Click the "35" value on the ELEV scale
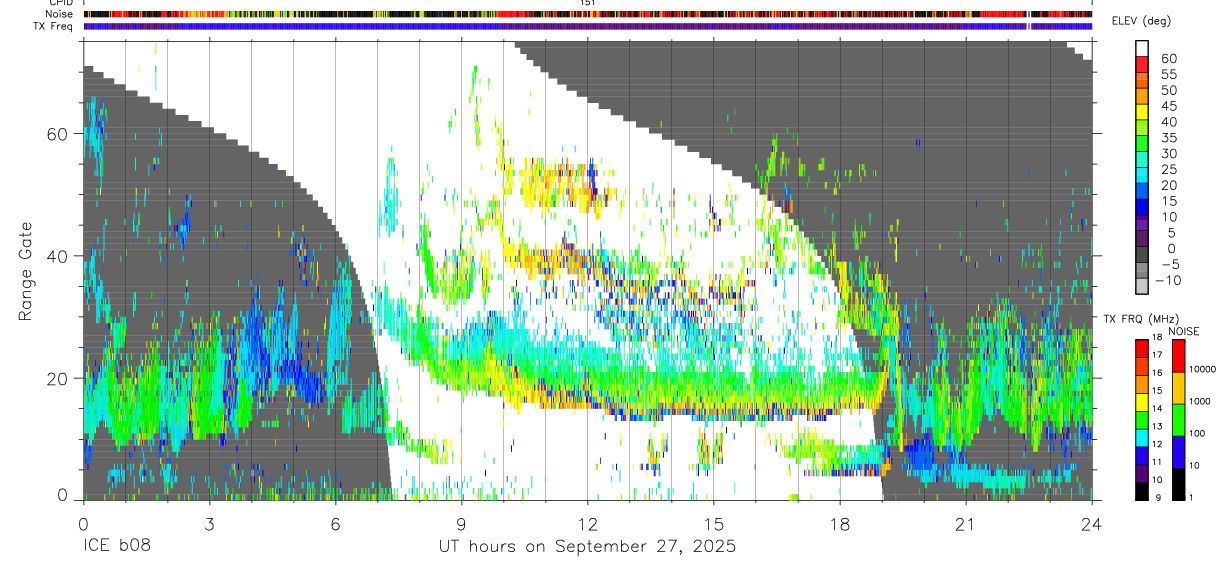The width and height of the screenshot is (1228, 567). (x=1168, y=138)
